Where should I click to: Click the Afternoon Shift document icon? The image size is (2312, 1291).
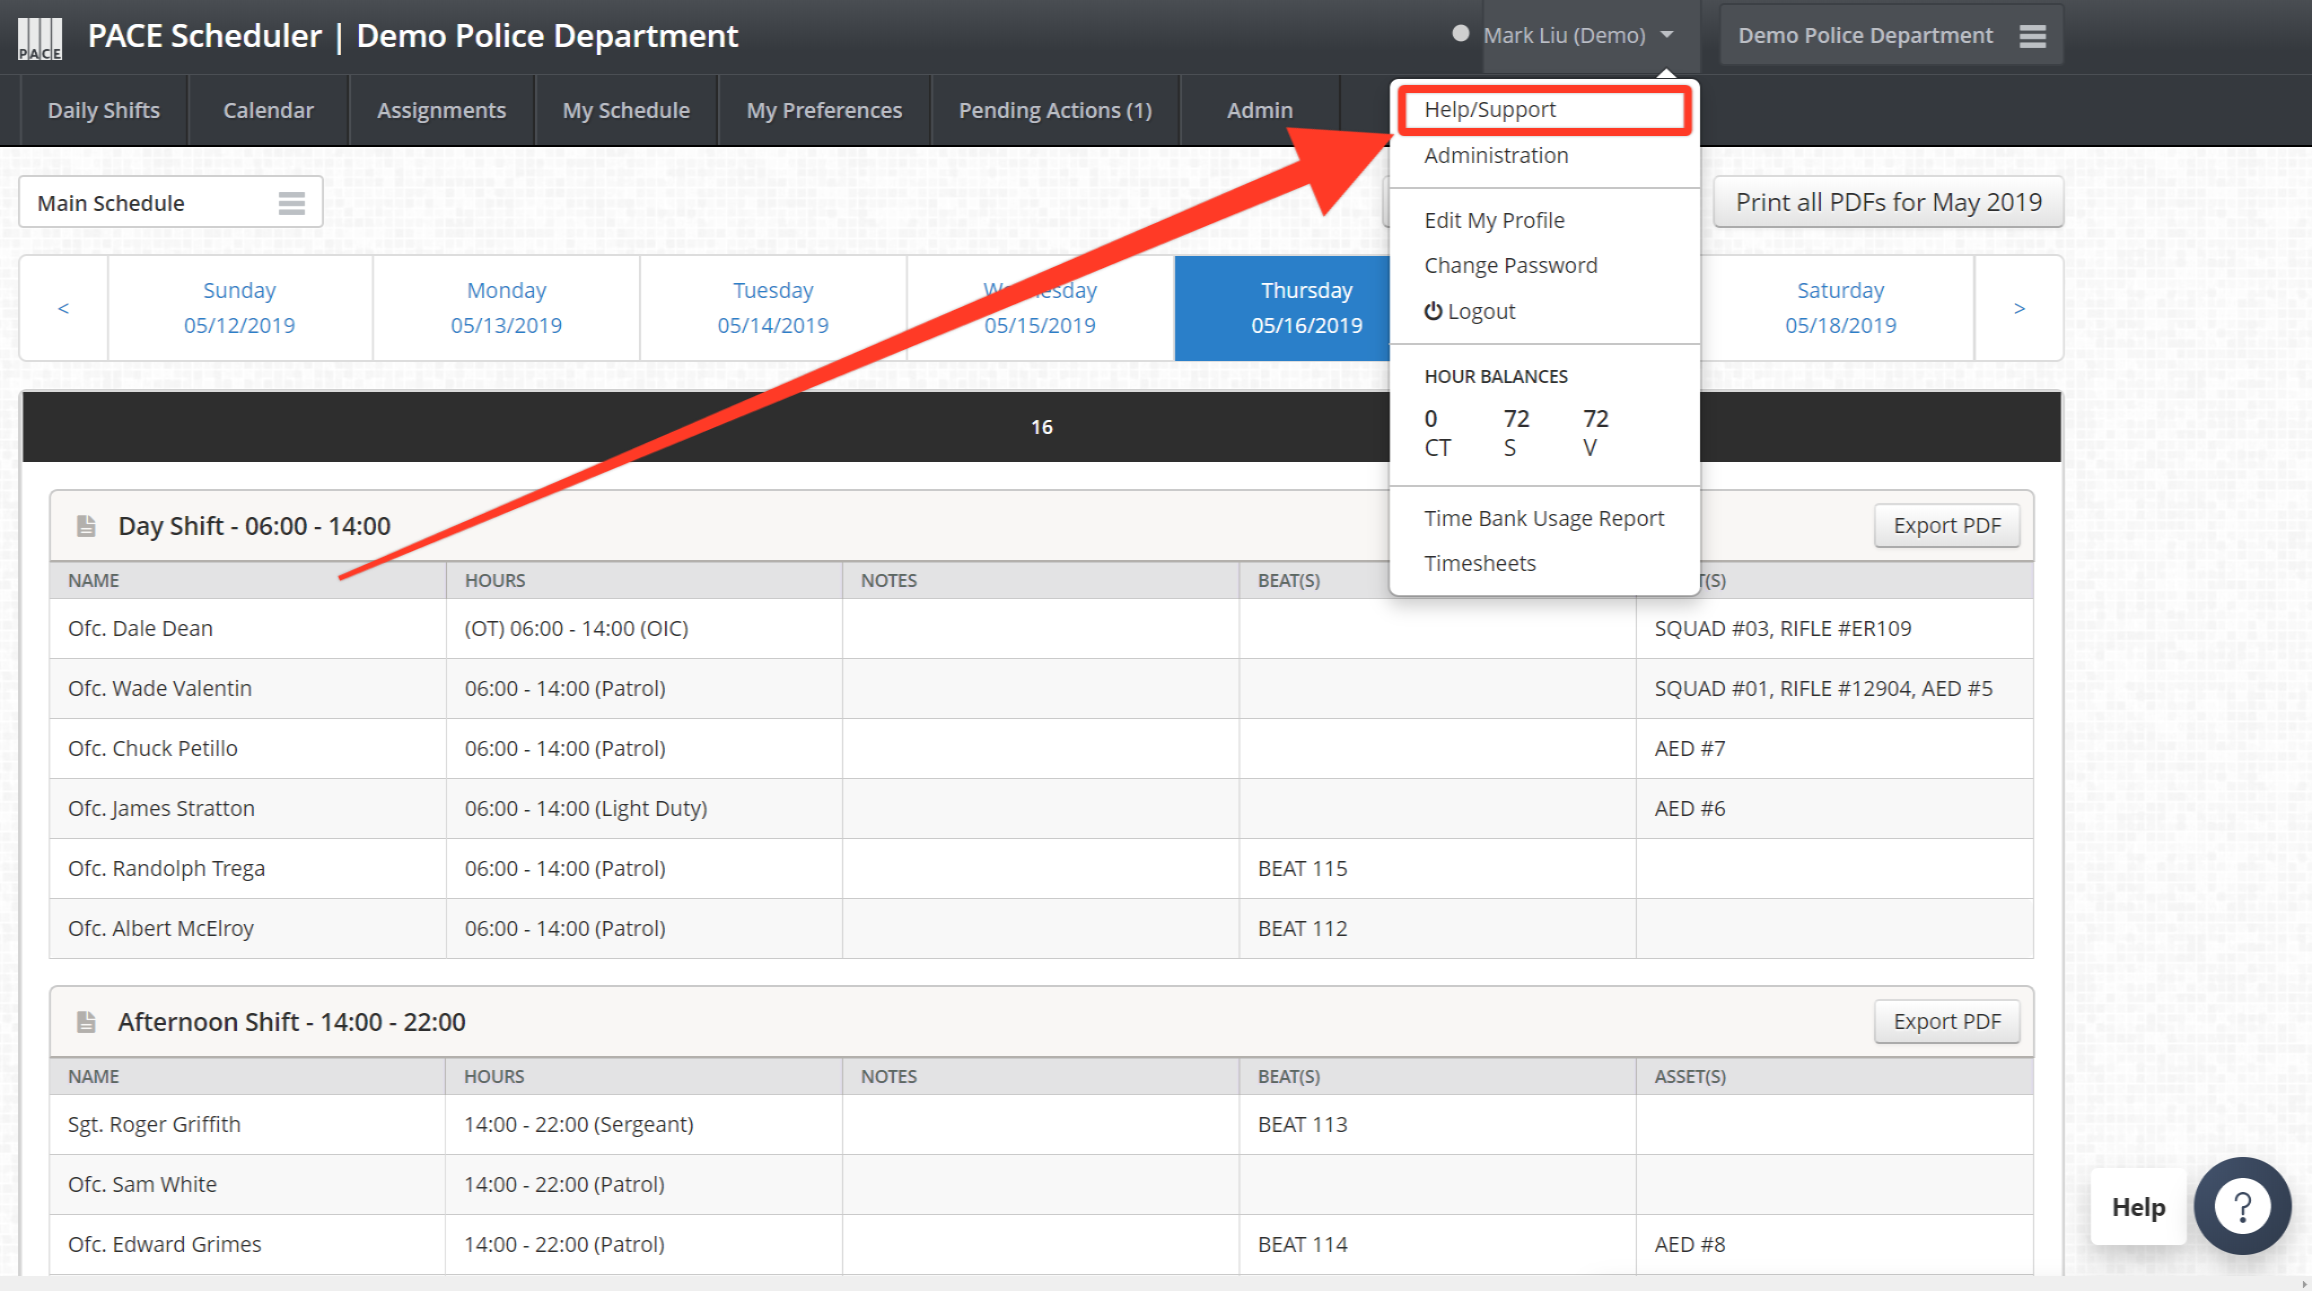pos(86,1022)
